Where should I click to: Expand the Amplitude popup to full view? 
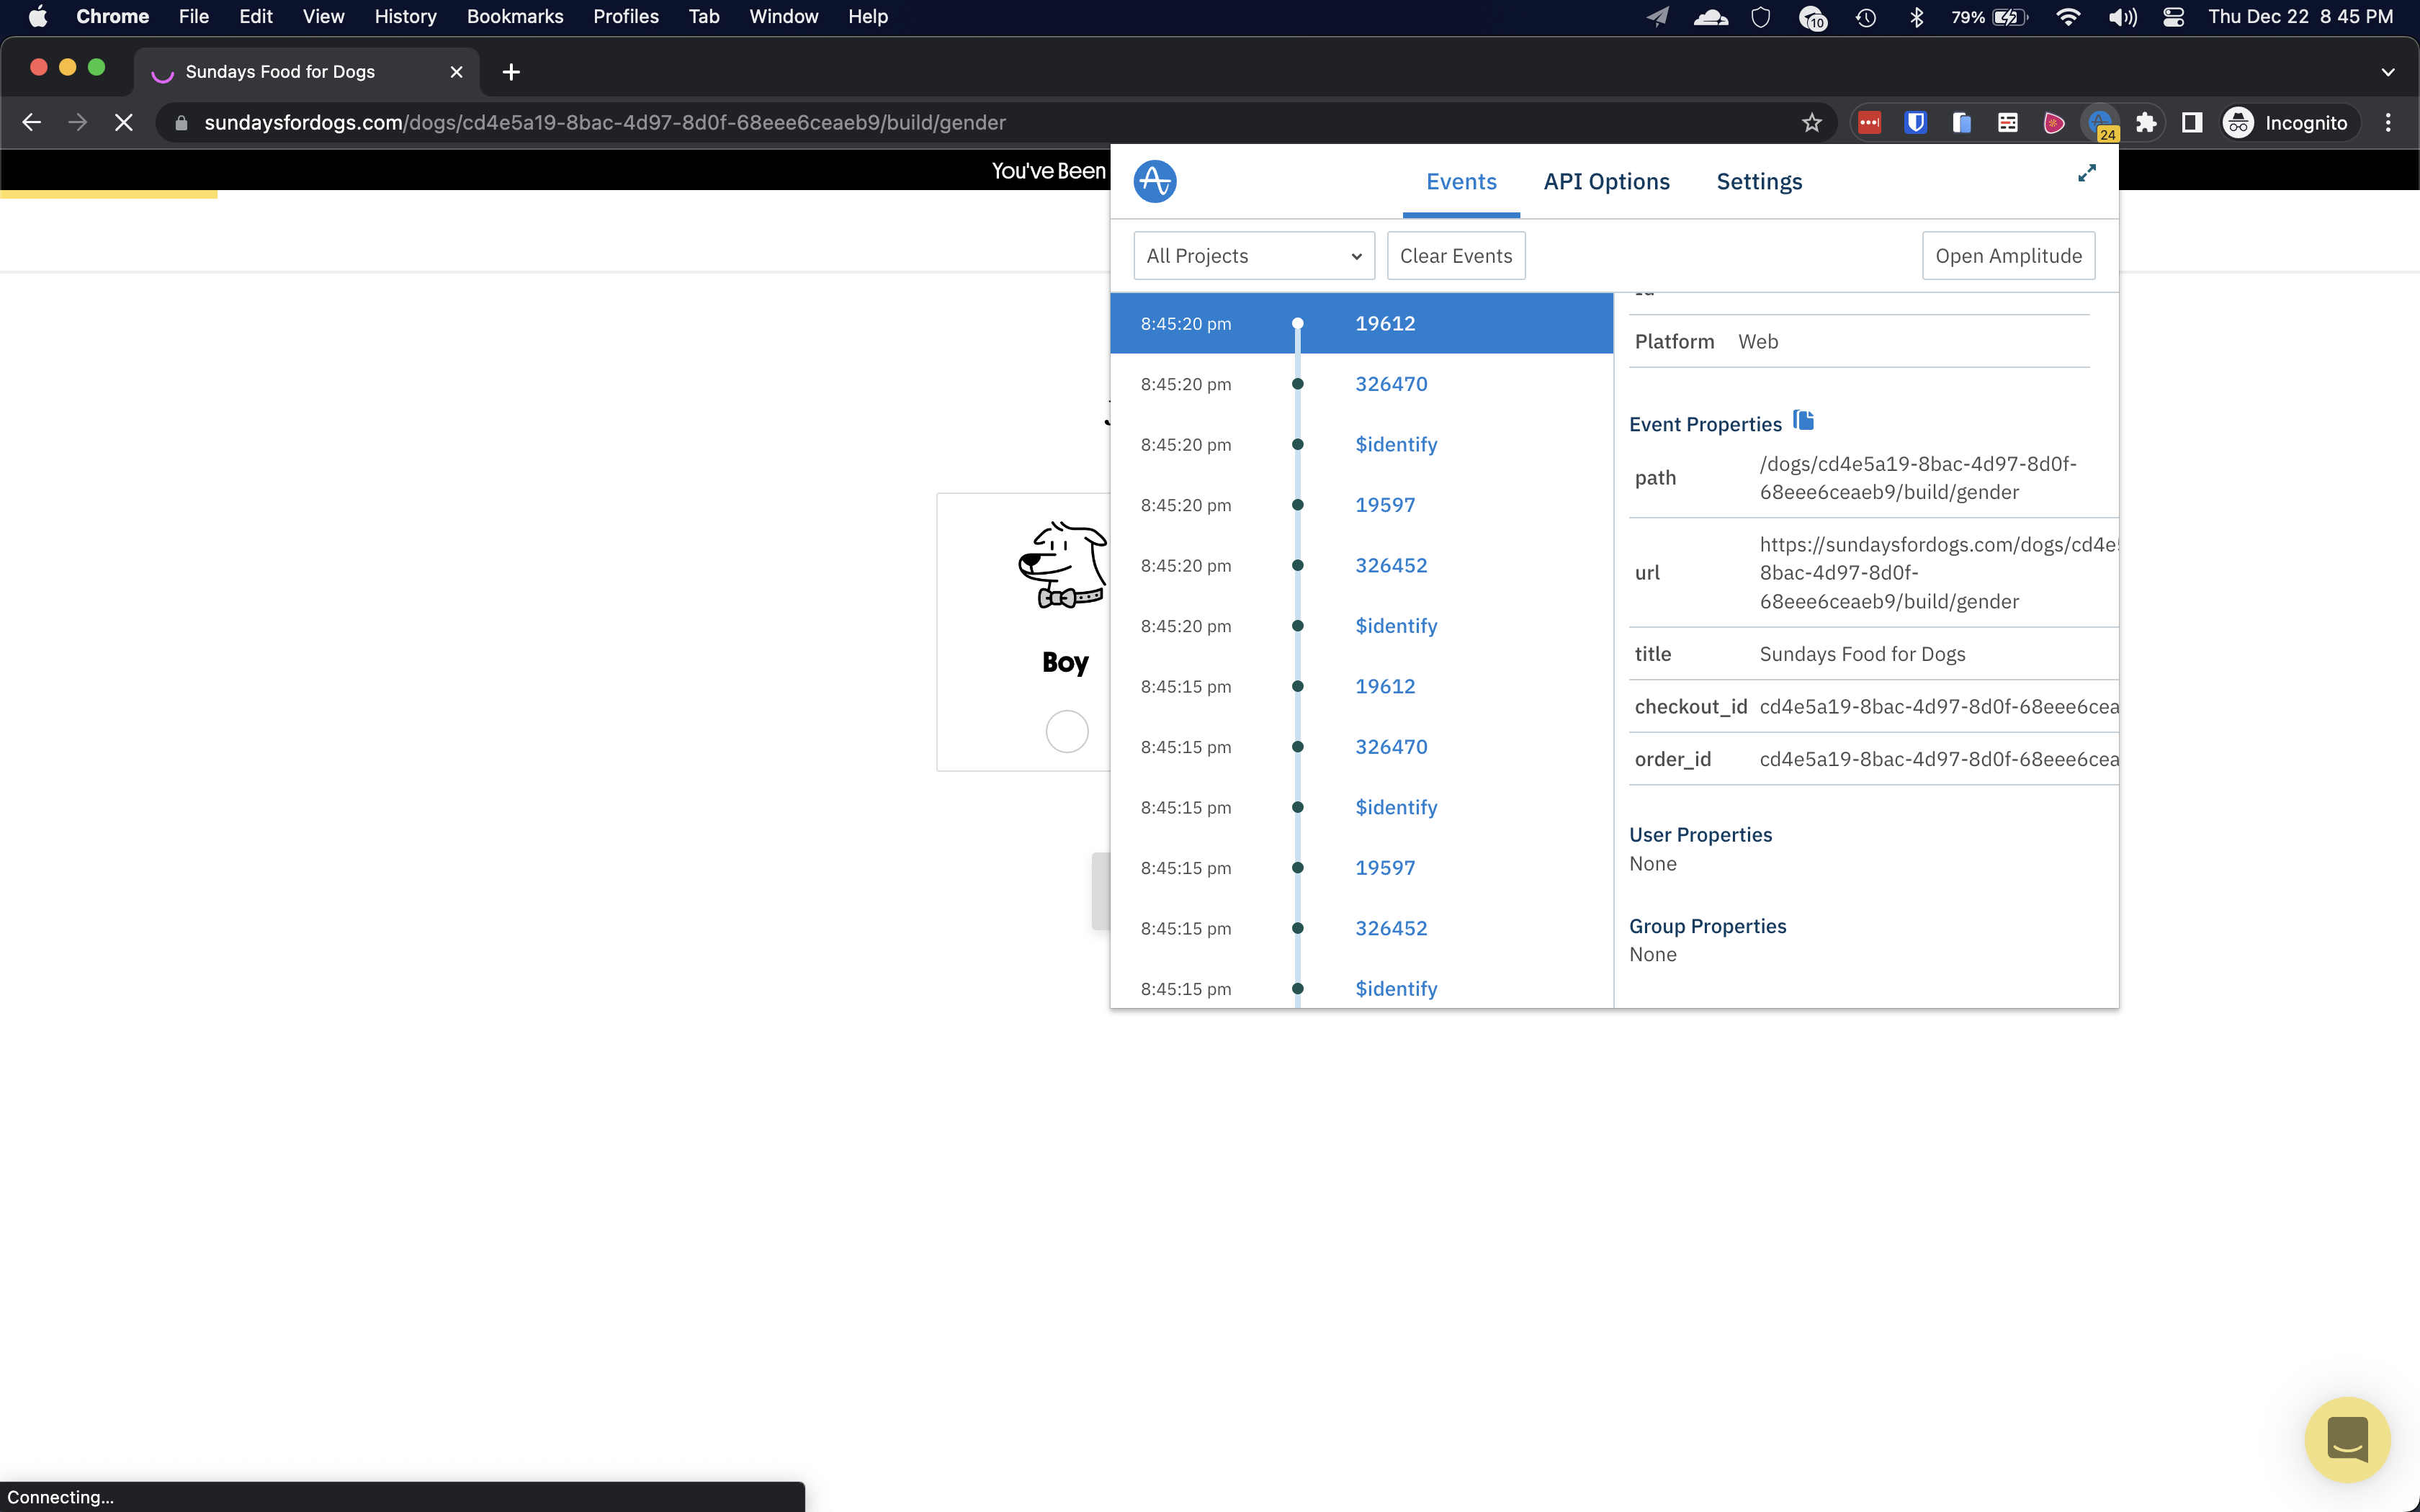coord(2086,173)
